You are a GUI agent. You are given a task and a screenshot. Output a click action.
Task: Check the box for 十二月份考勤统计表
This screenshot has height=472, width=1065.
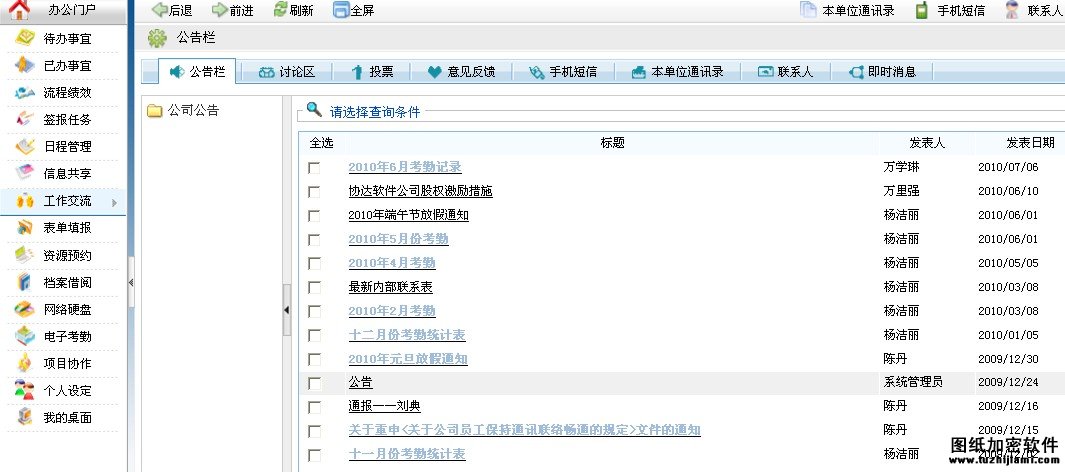[314, 335]
